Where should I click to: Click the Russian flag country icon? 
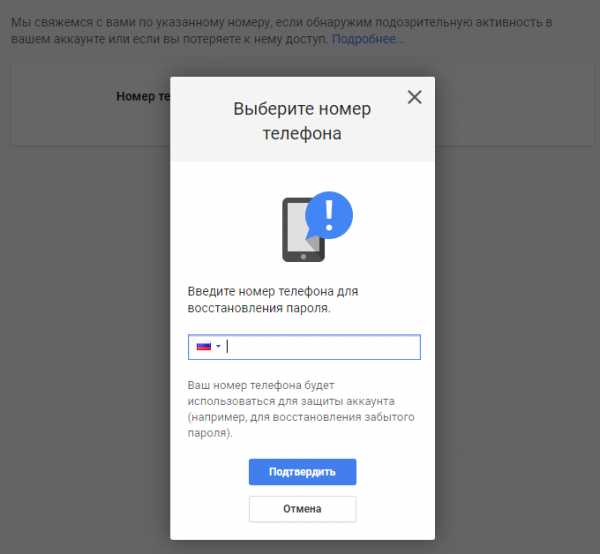(204, 347)
